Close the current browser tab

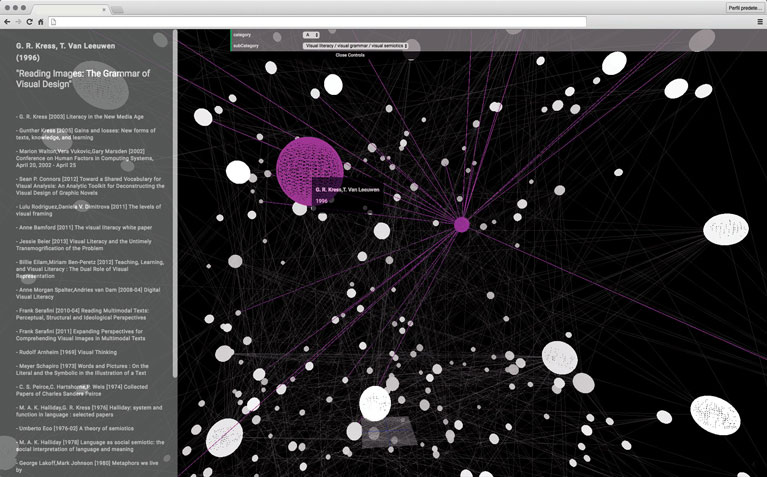point(104,9)
